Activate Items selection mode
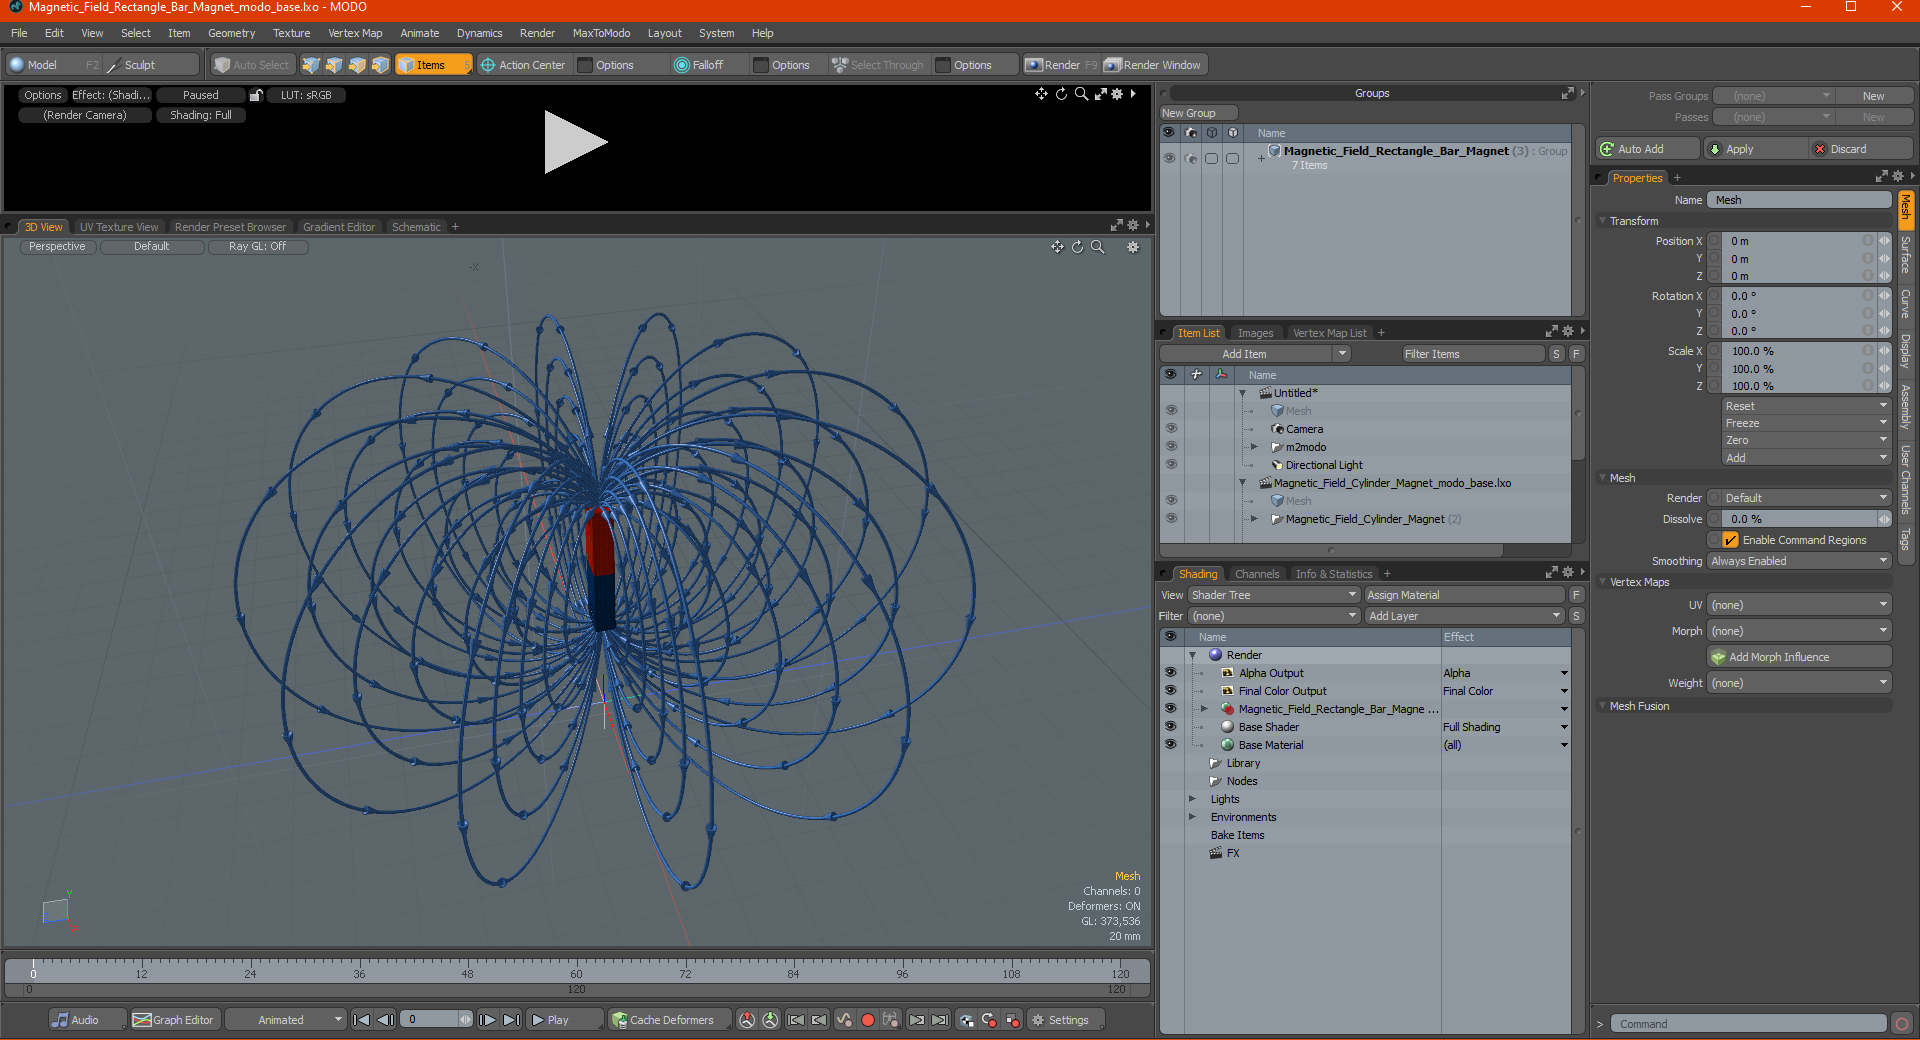Screen dimensions: 1920x1040 [433, 65]
